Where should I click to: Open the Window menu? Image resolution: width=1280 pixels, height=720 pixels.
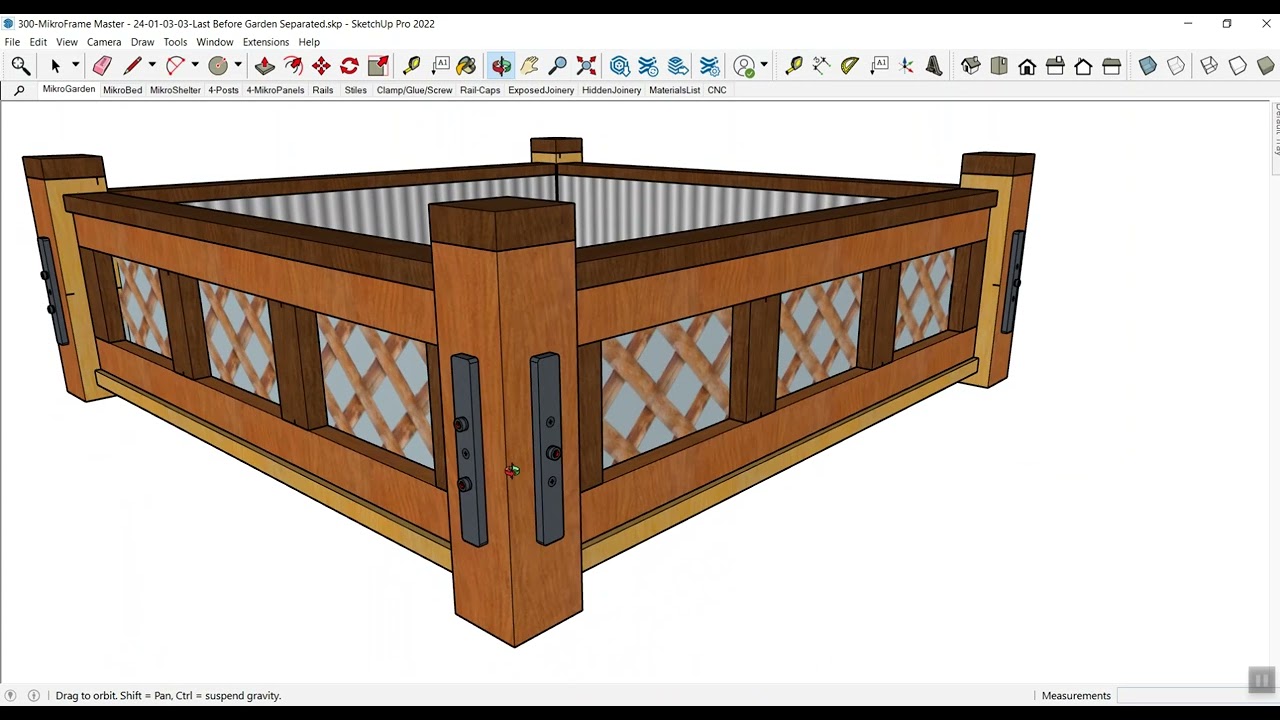tap(215, 42)
